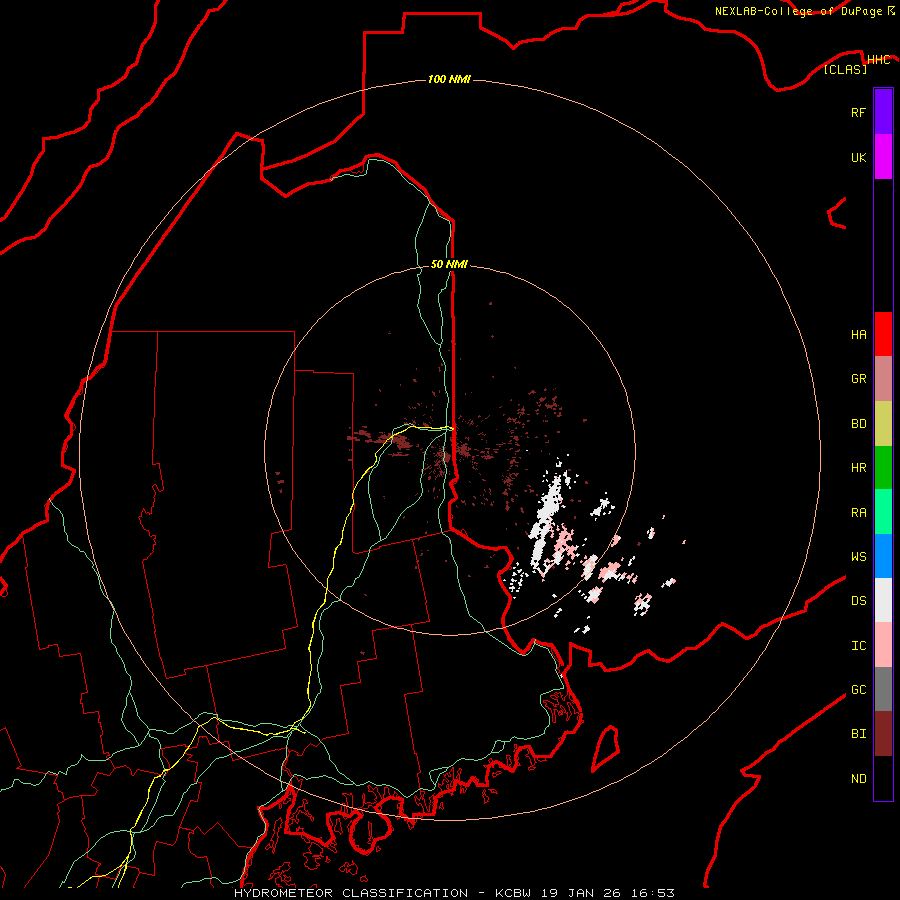
Task: Click the HA red legend swatch
Action: (x=883, y=334)
